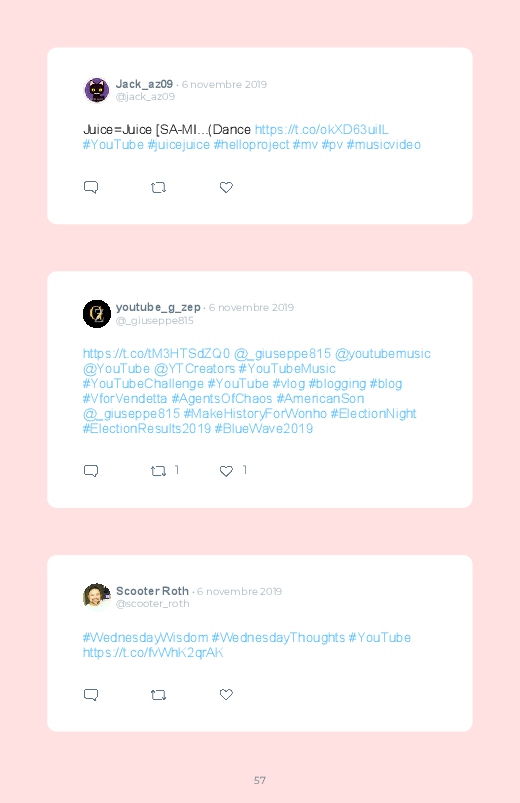Like Scooter Roth's tweet
The width and height of the screenshot is (520, 803).
(226, 694)
